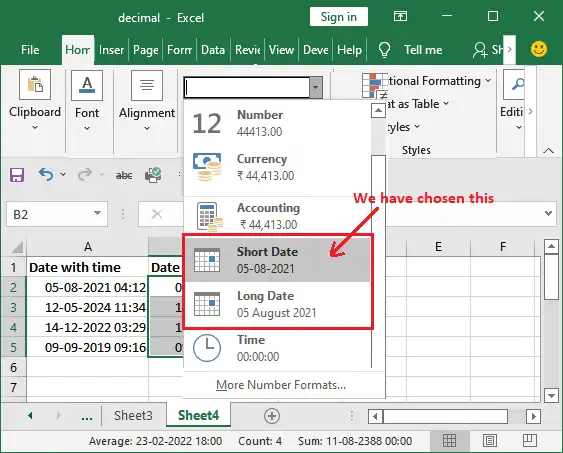Click the Tell me lightbulb icon

tap(384, 50)
